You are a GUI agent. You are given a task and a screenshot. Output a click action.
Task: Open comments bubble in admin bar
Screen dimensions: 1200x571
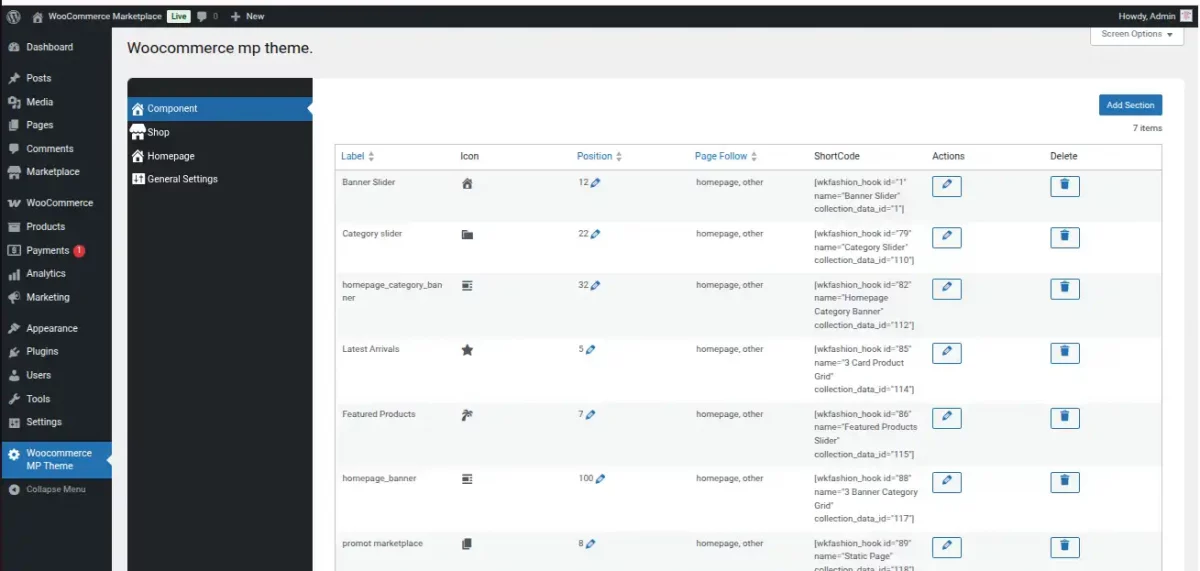point(208,16)
